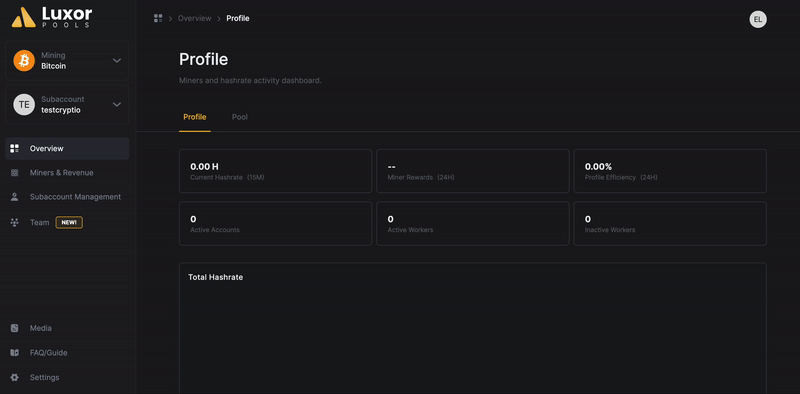
Task: Click the Profile Efficiency card
Action: (x=670, y=171)
